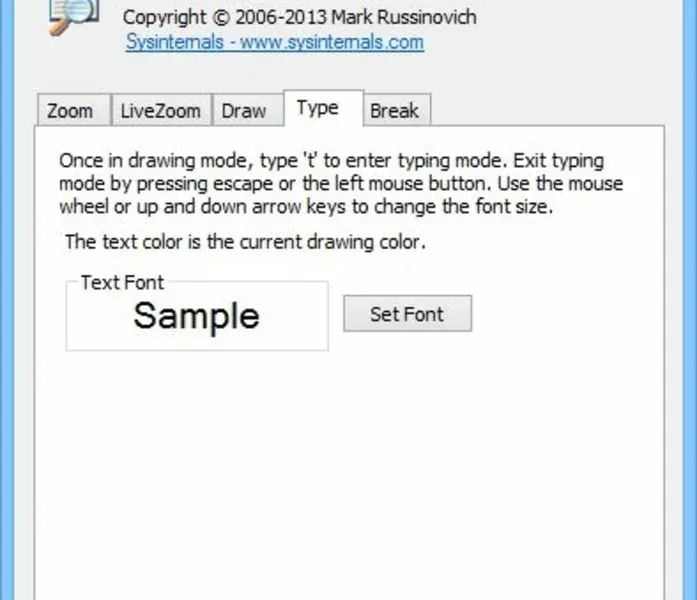This screenshot has height=600, width=697.
Task: Click the Sample font preview text
Action: (196, 316)
